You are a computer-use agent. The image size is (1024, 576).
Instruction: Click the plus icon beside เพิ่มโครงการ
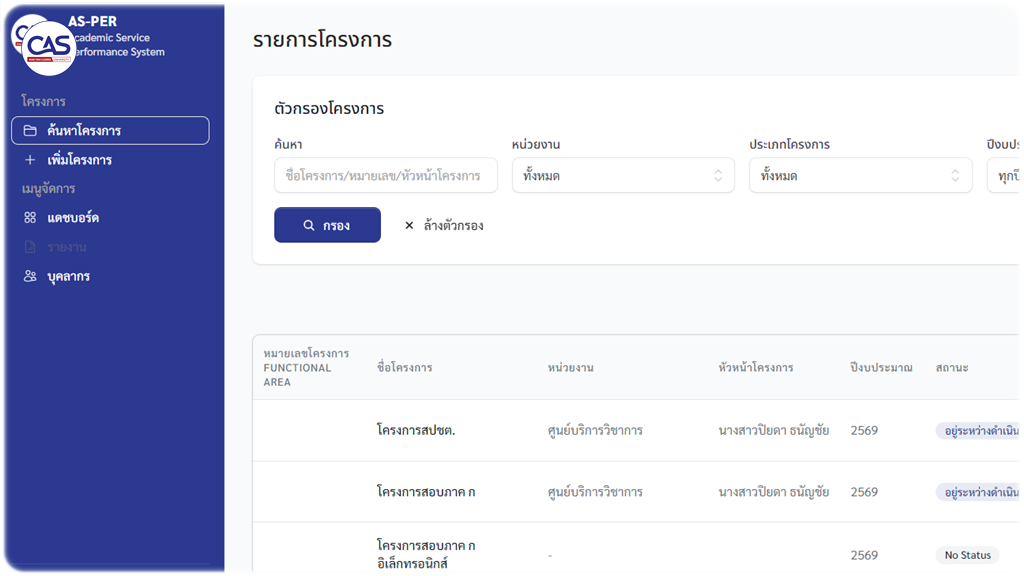coord(30,160)
